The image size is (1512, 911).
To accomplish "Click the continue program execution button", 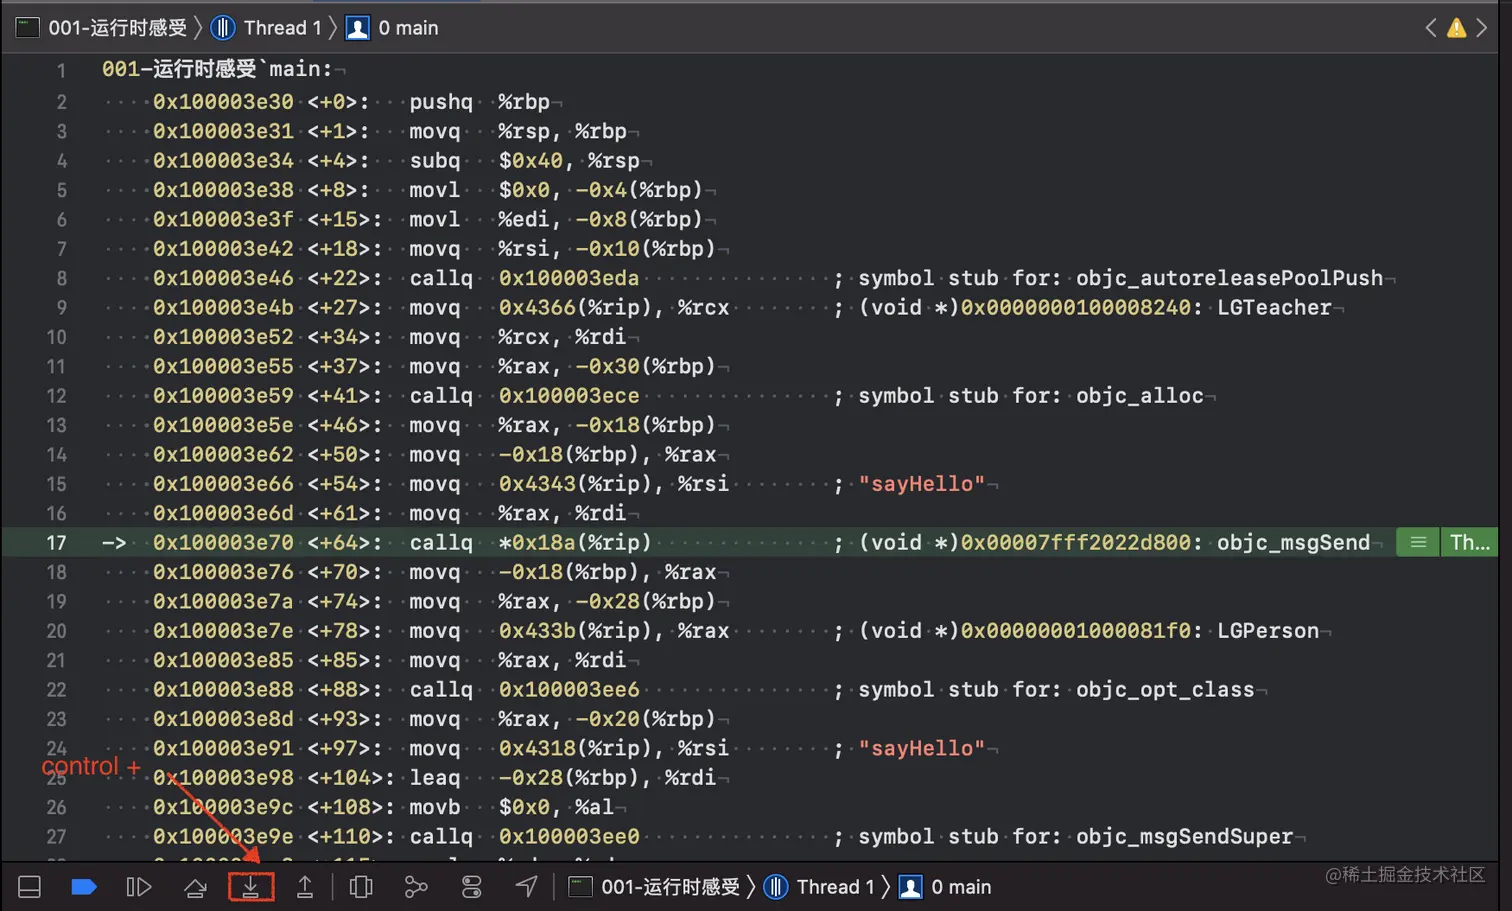I will pyautogui.click(x=139, y=887).
